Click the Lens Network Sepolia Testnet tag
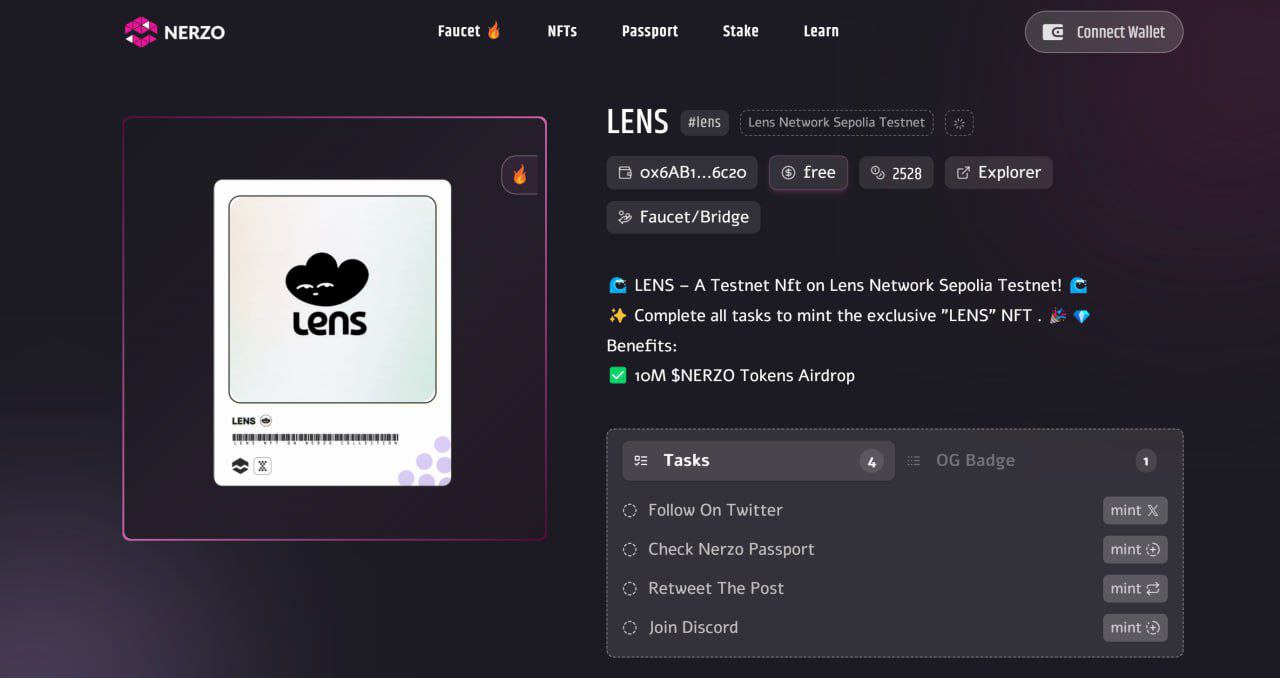Image resolution: width=1280 pixels, height=678 pixels. click(x=837, y=122)
